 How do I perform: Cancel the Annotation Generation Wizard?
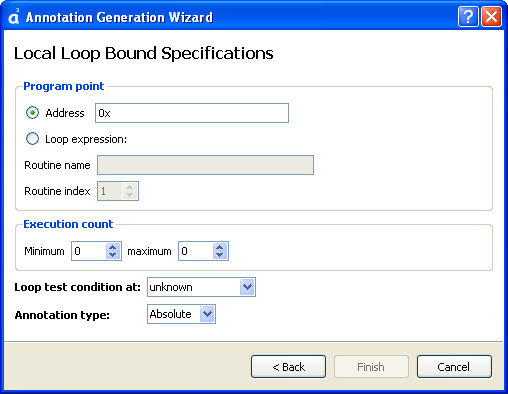[454, 366]
